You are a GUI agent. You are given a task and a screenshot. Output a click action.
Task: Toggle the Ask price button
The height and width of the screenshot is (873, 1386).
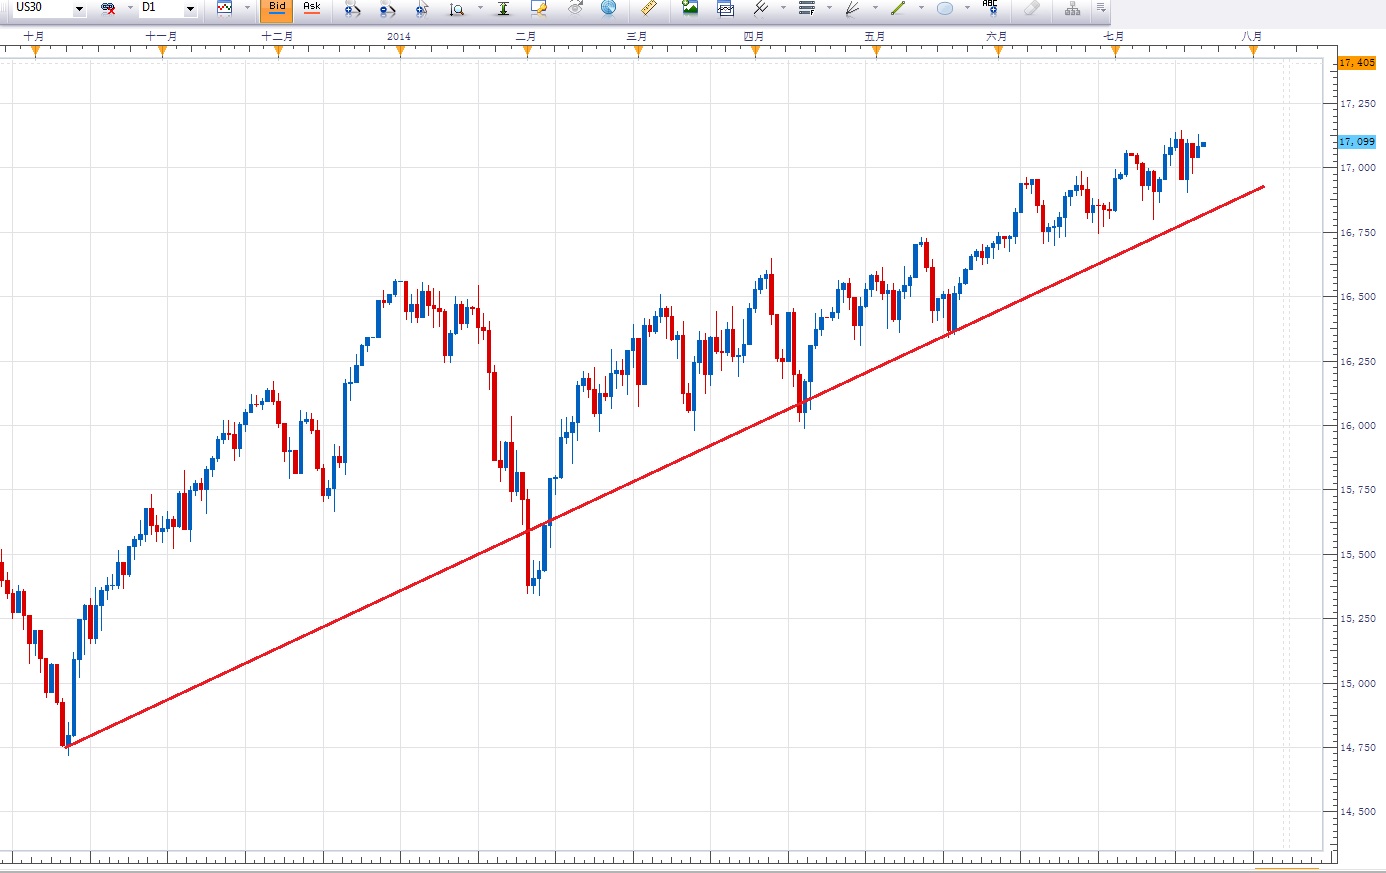(312, 8)
